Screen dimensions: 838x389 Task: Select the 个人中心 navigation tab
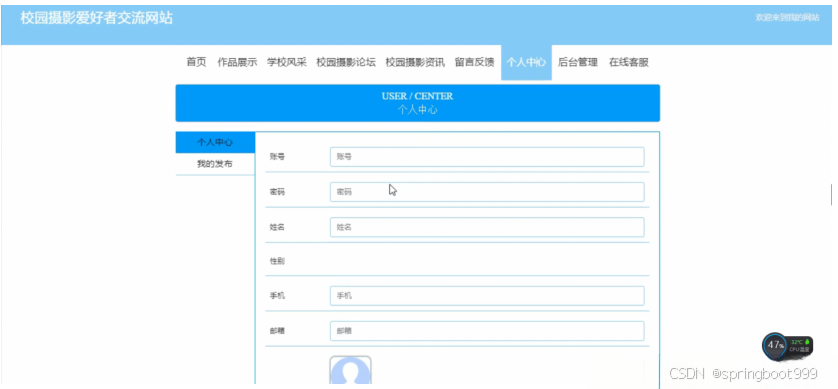point(526,63)
